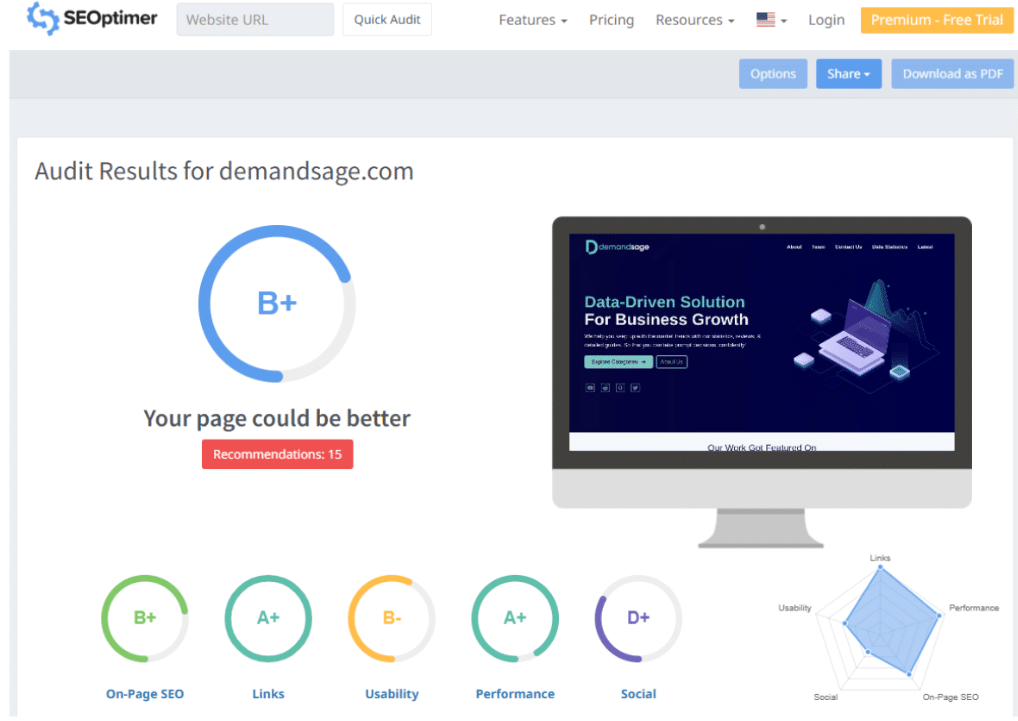Select the Usability B- score gauge

(x=391, y=618)
